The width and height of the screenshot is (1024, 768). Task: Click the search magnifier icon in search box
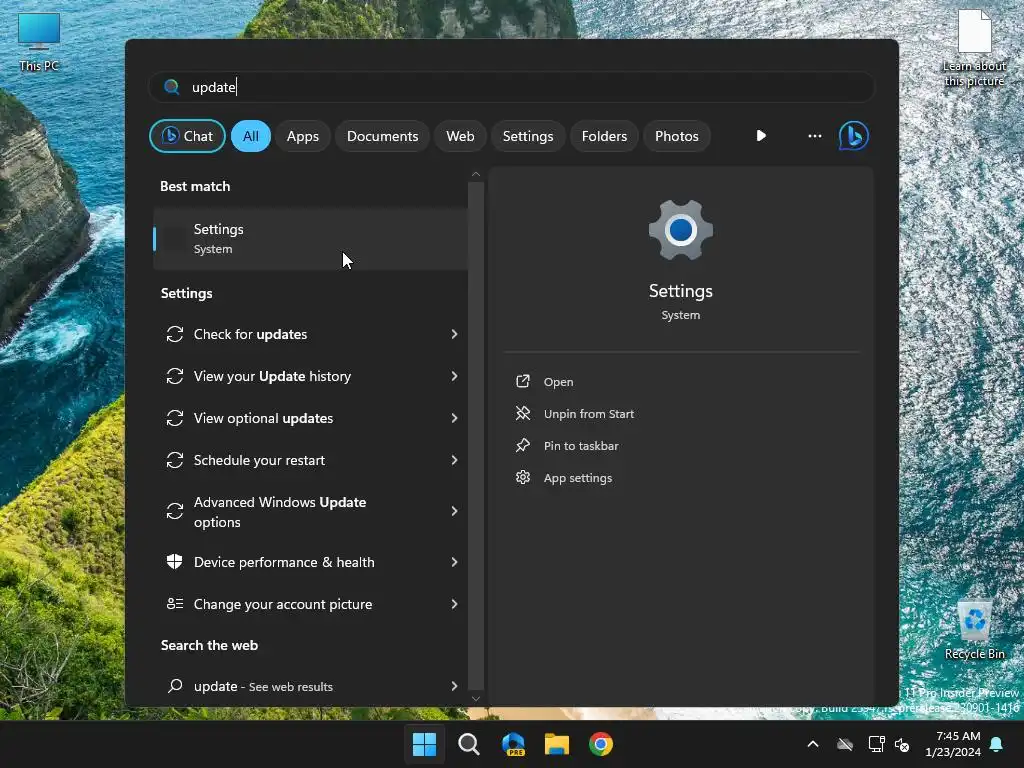click(172, 87)
